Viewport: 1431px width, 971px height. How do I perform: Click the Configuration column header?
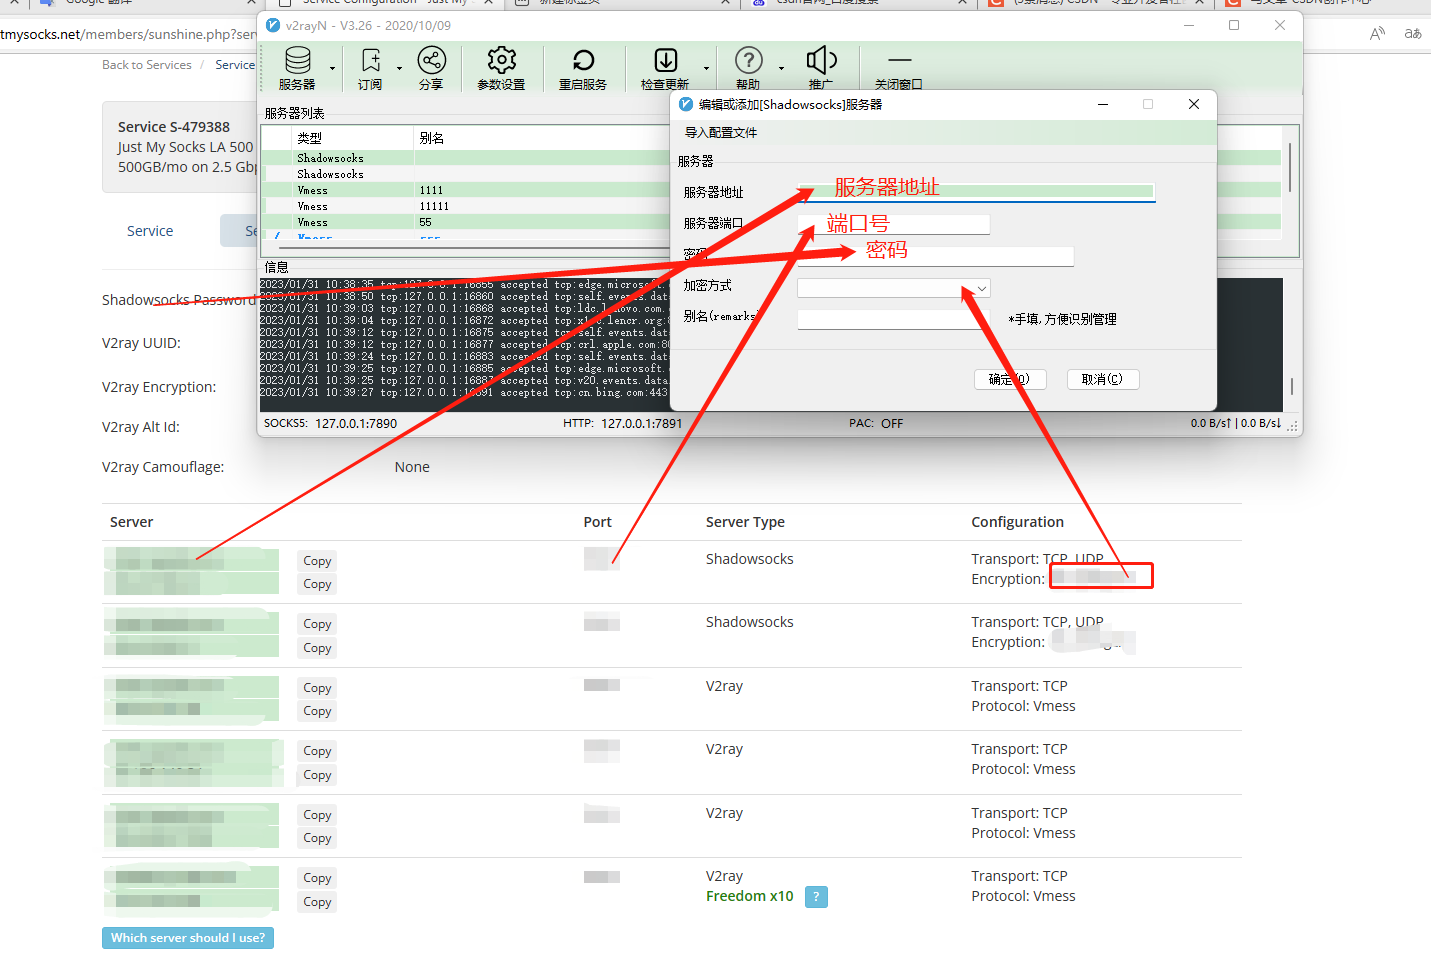click(1017, 522)
